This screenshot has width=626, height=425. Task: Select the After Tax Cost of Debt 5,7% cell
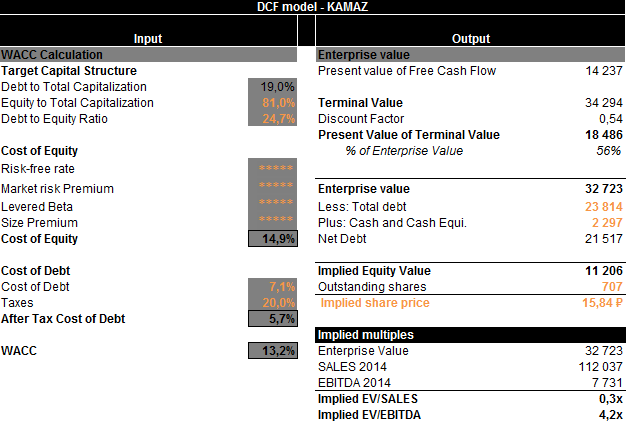[272, 319]
